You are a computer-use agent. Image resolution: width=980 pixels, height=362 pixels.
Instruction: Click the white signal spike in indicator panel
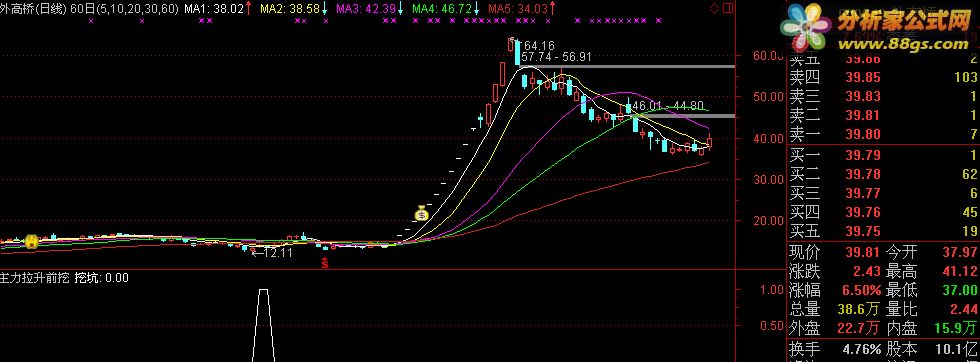264,325
